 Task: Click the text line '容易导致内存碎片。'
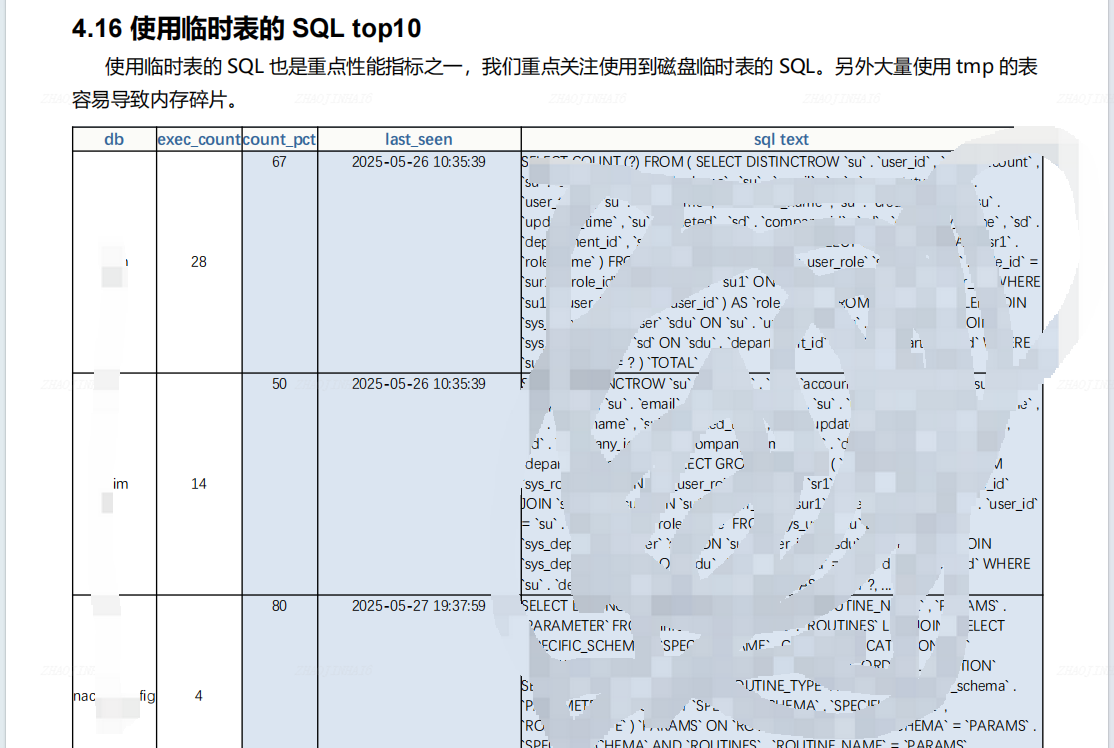[155, 99]
